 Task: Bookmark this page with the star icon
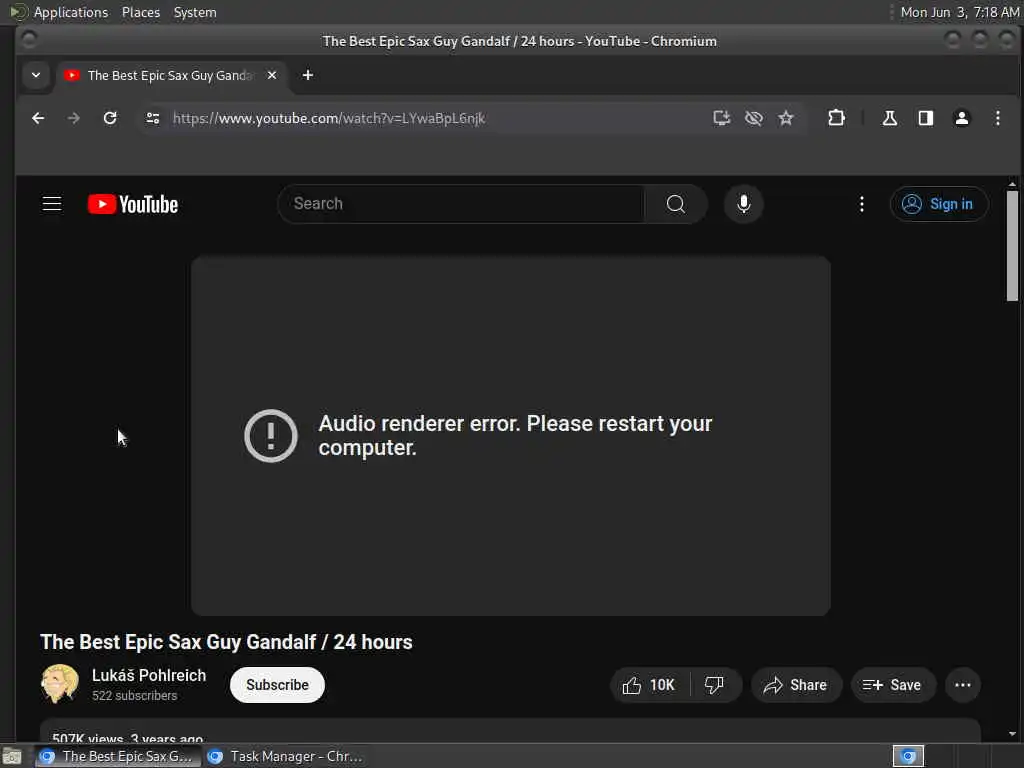(786, 118)
